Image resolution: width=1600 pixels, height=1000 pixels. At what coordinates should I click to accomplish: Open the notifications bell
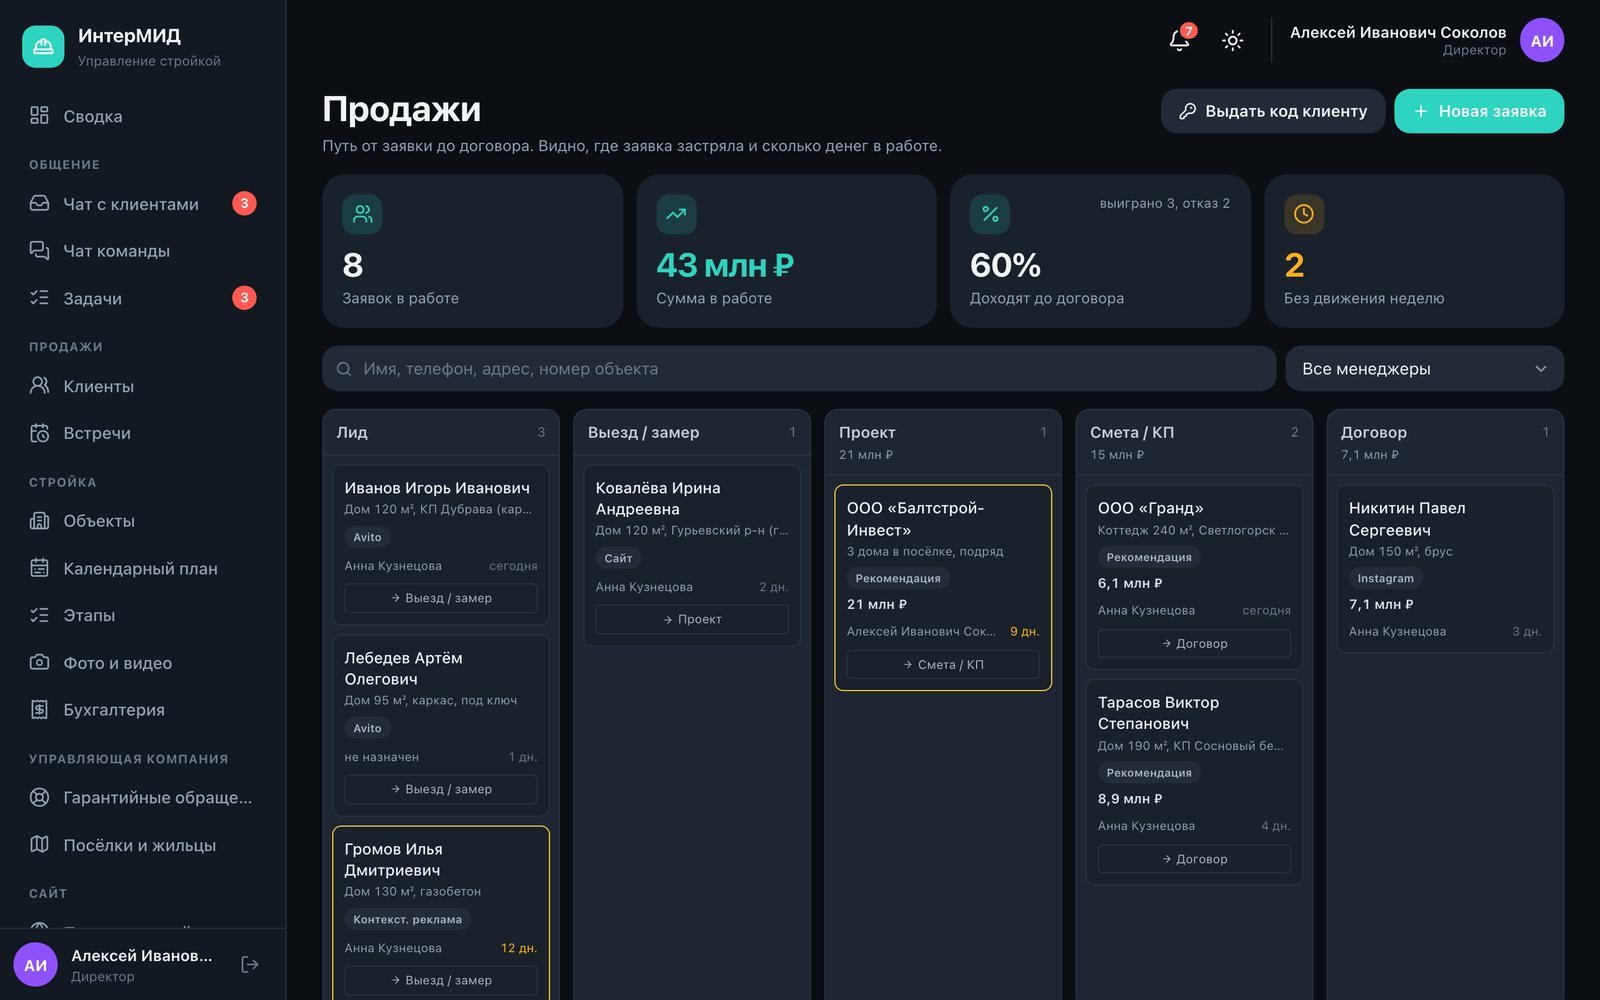[1180, 40]
